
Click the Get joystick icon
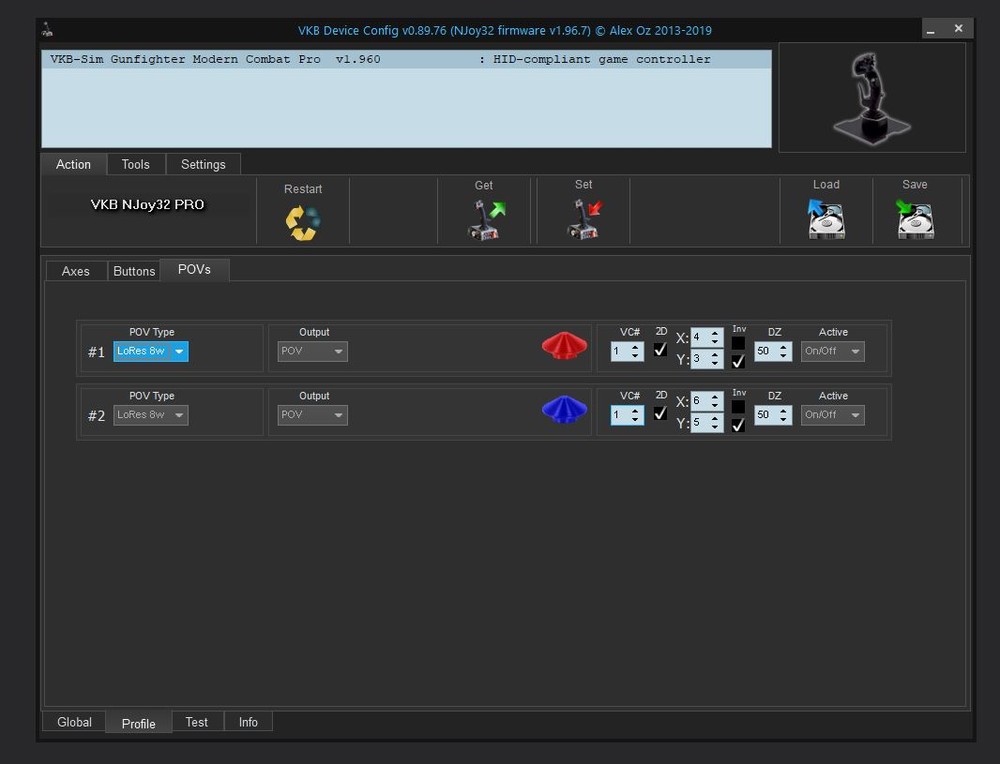click(485, 219)
